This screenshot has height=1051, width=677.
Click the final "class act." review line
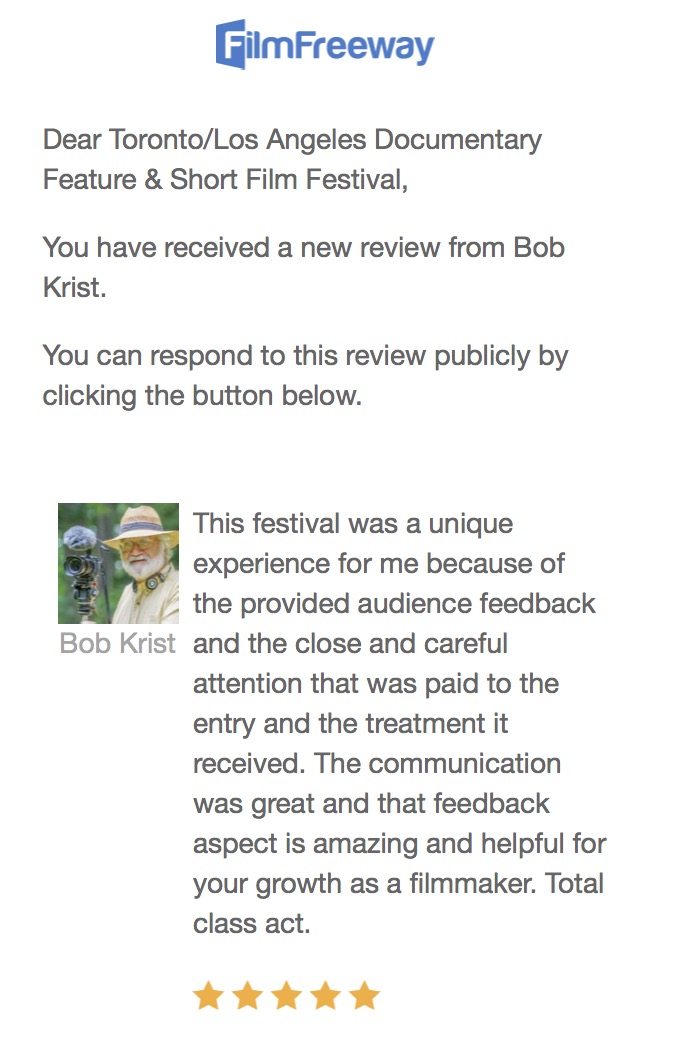click(x=252, y=924)
